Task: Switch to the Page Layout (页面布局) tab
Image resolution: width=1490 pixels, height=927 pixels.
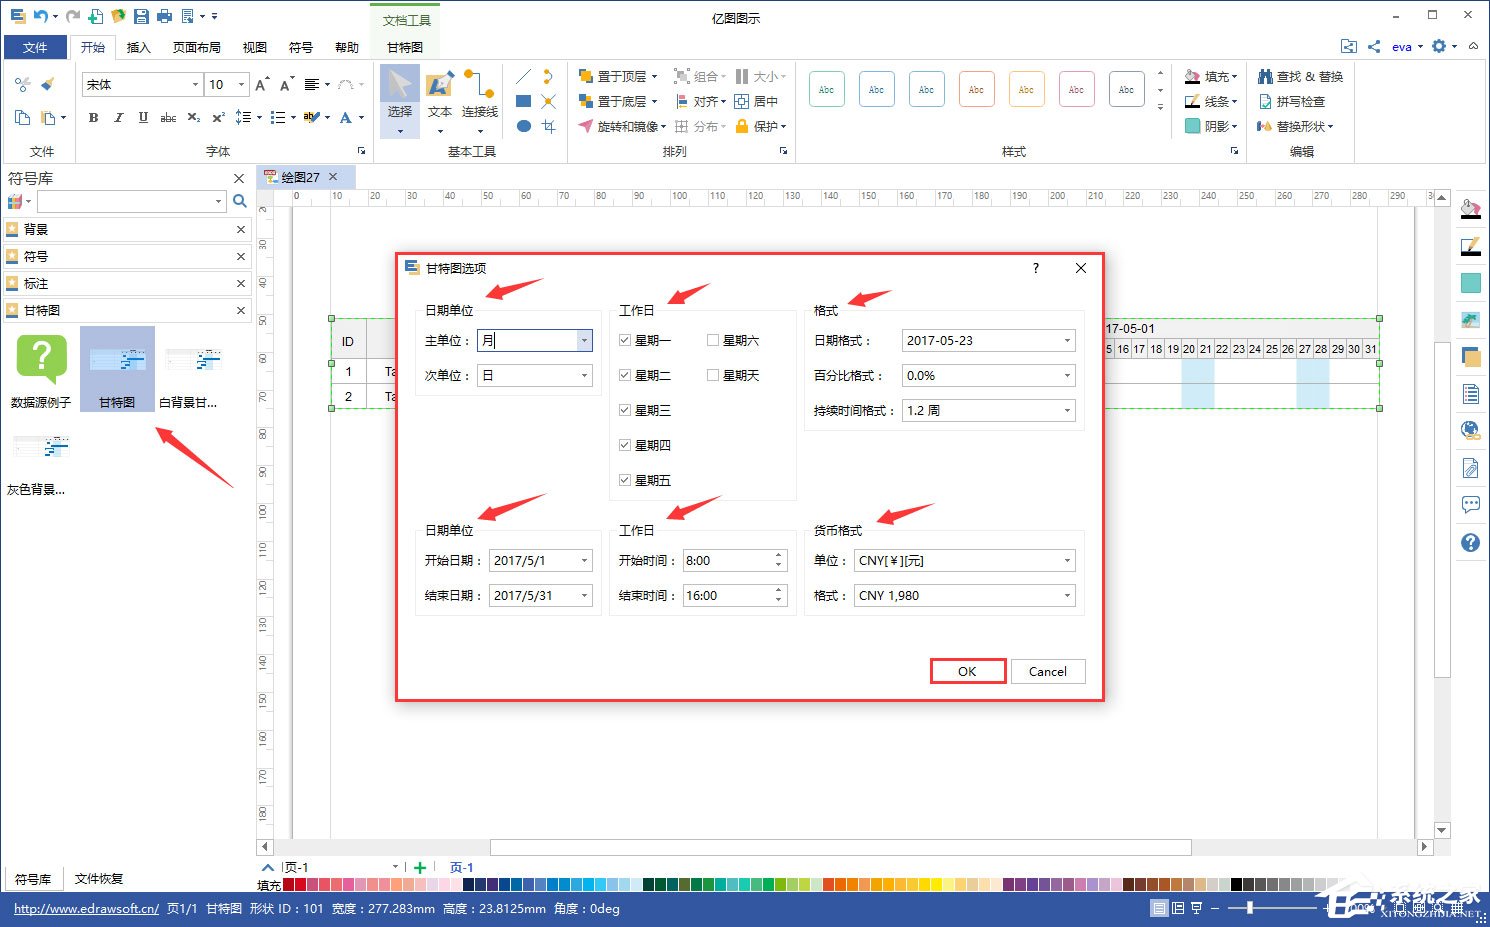Action: tap(196, 47)
